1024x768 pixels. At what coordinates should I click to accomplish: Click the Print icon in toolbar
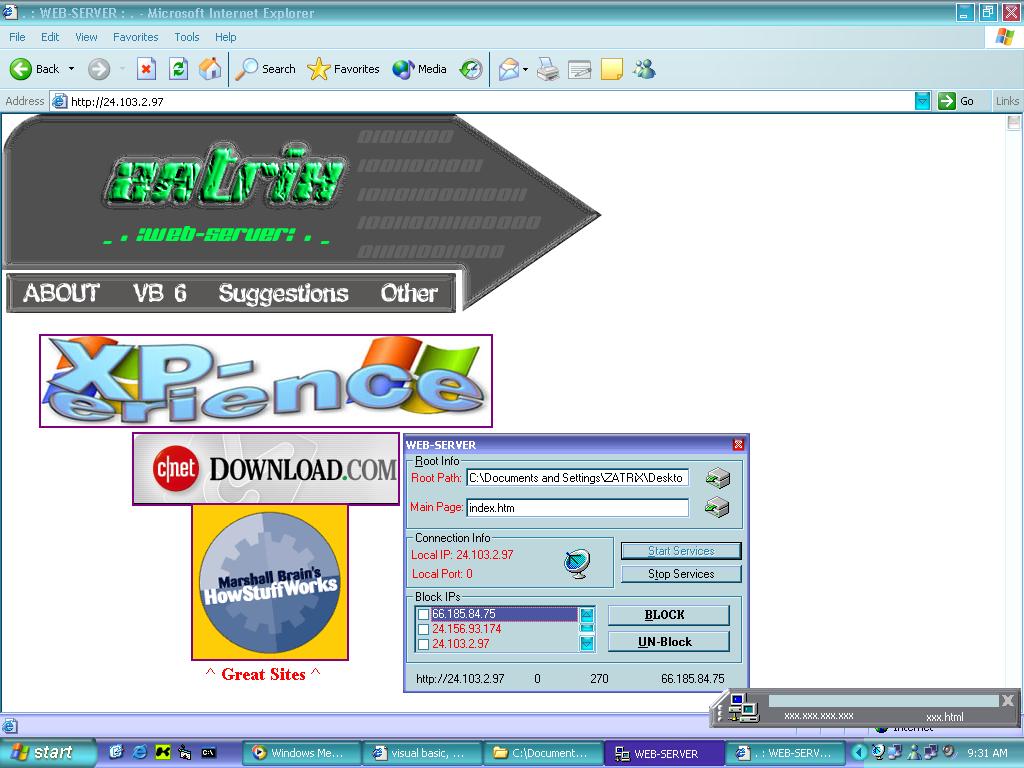pos(547,69)
